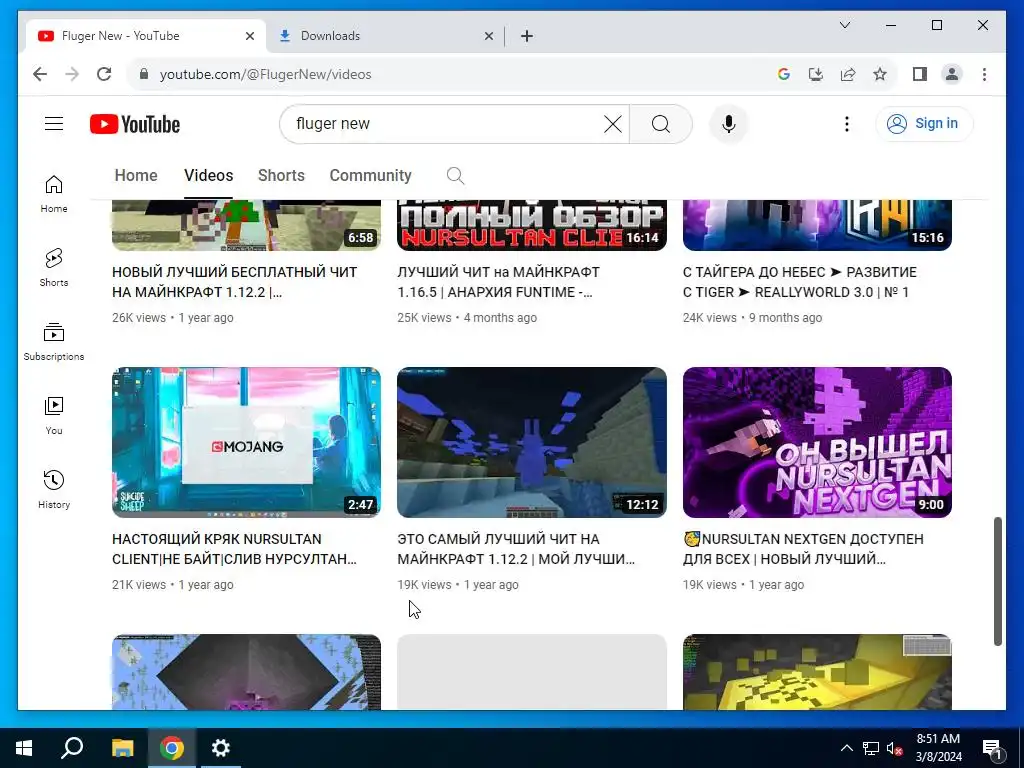
Task: Show hidden system tray icons
Action: point(846,748)
